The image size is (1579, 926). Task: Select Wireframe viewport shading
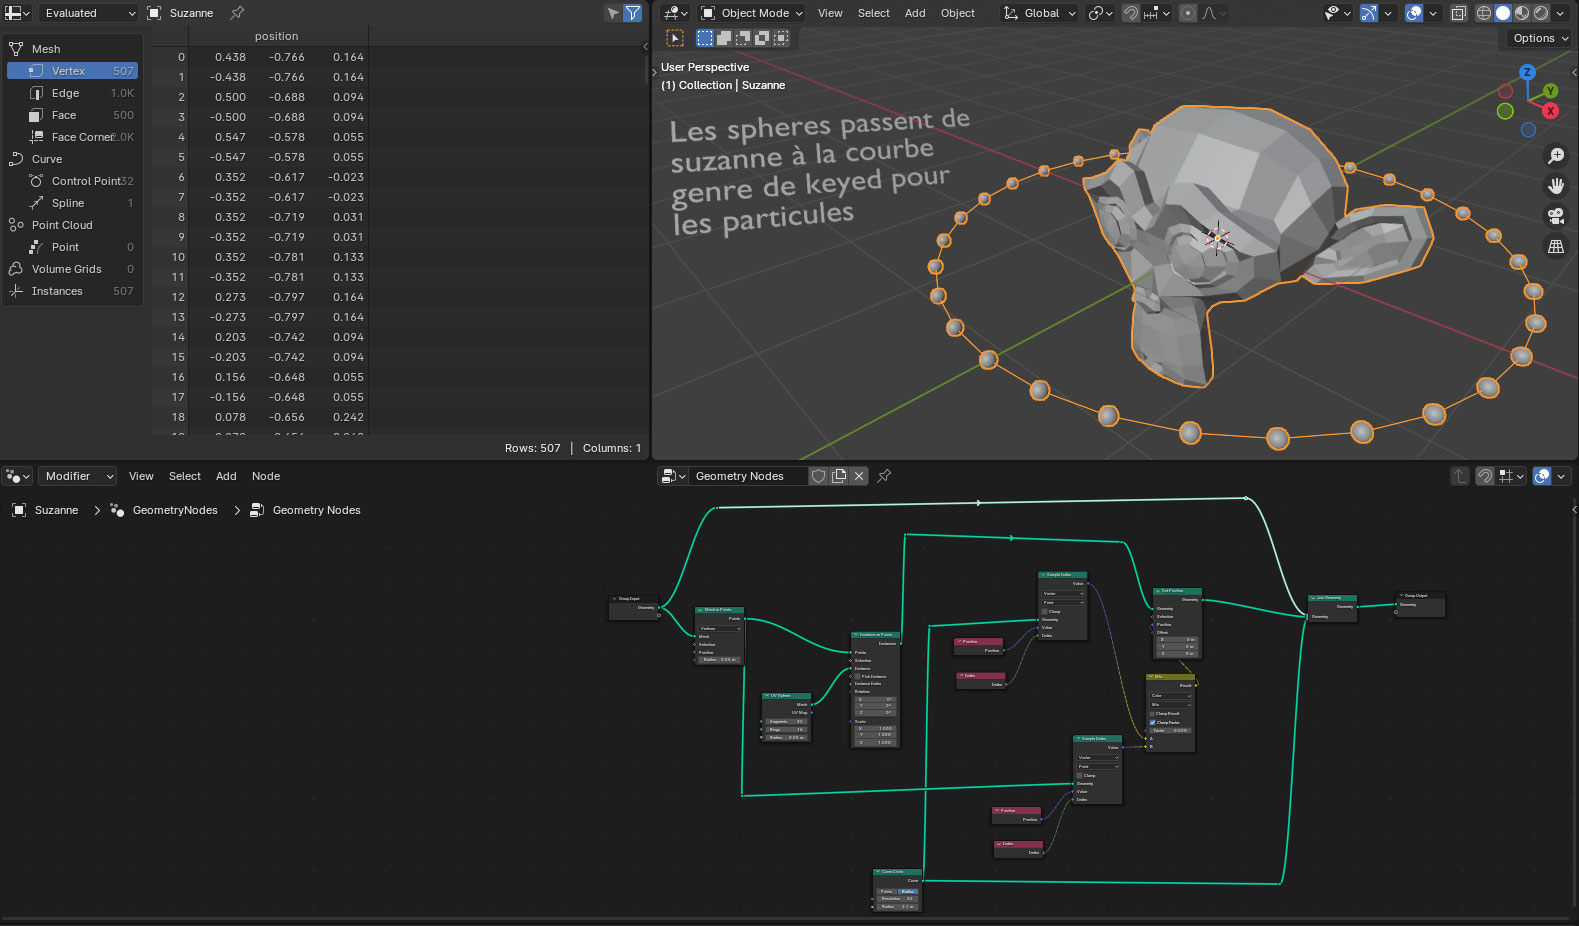click(x=1484, y=13)
